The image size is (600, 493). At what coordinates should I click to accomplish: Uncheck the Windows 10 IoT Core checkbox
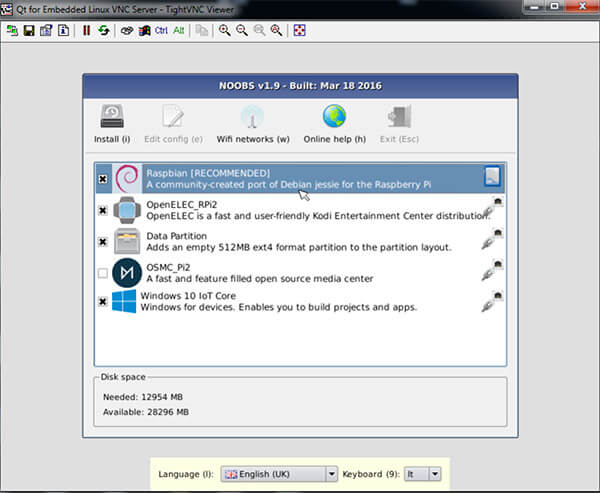[x=103, y=302]
